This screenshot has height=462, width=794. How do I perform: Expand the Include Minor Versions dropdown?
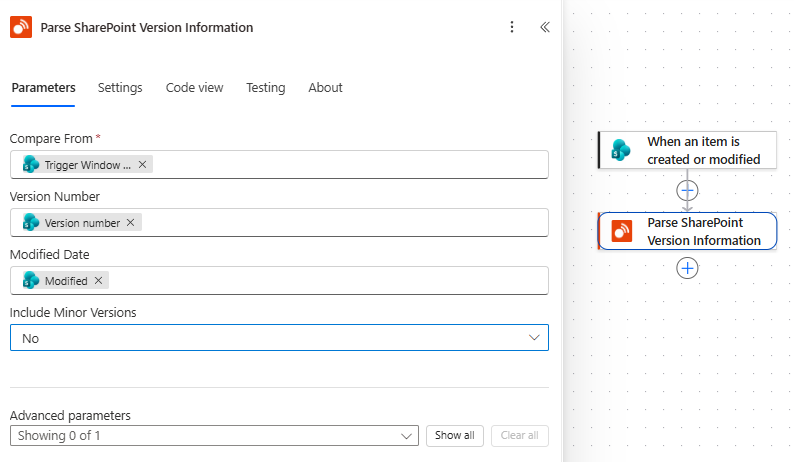(279, 337)
